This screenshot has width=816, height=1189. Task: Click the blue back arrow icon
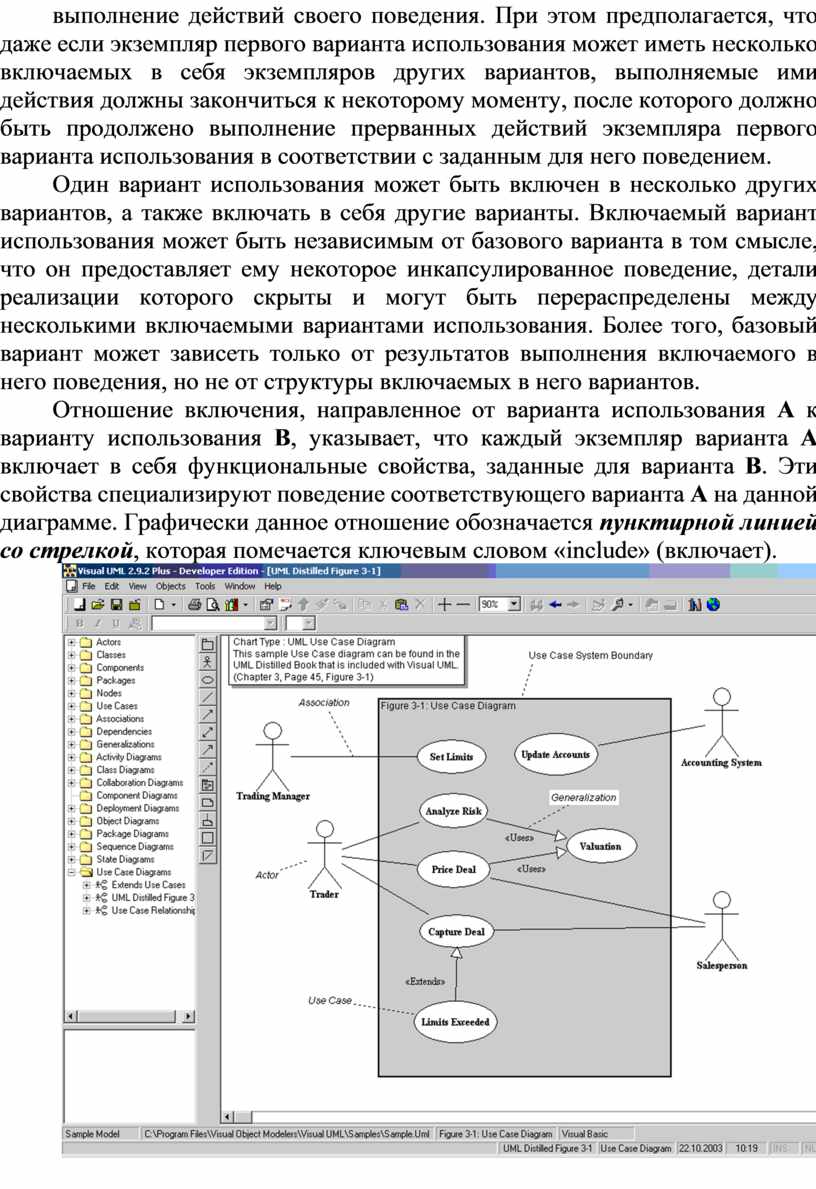click(555, 604)
